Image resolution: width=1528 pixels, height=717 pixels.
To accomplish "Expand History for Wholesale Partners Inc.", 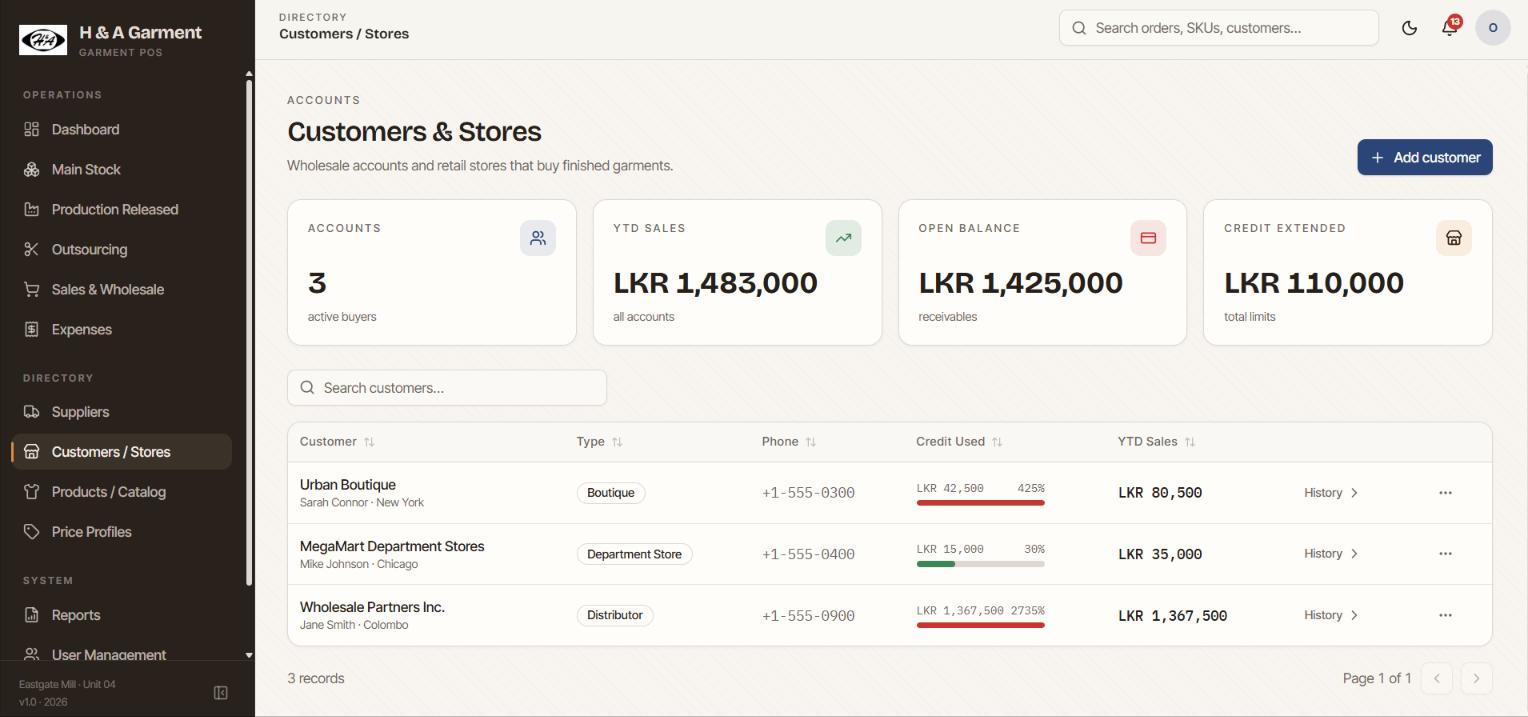I will point(1331,615).
